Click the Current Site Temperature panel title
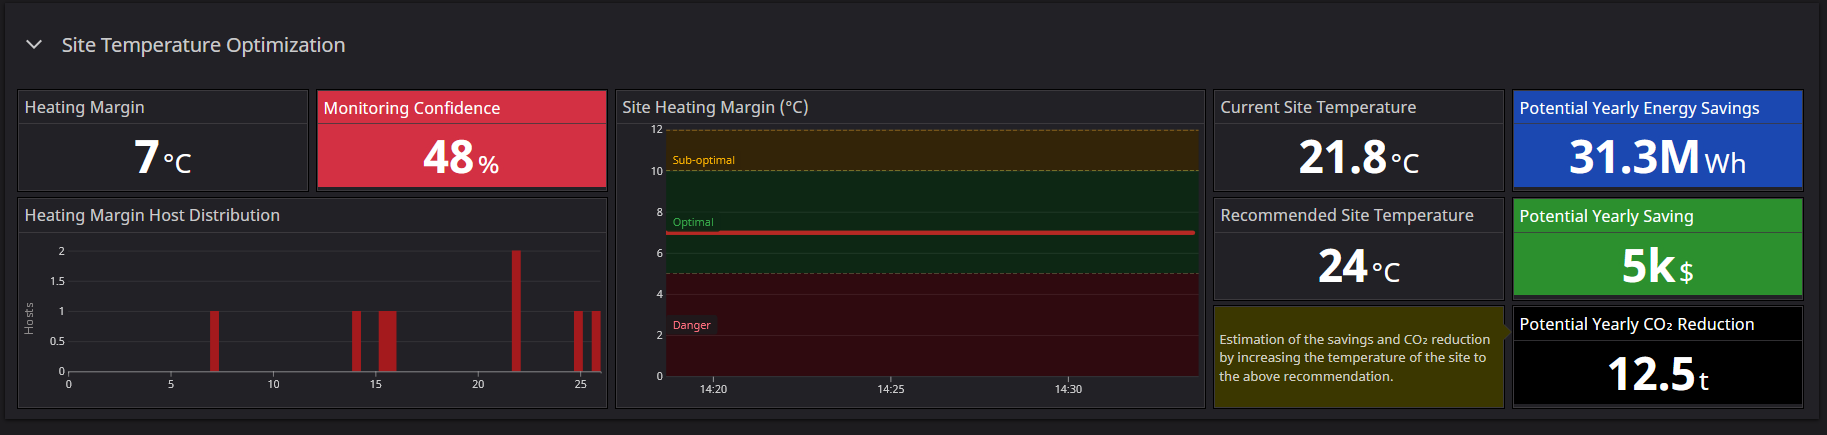The image size is (1827, 435). point(1317,107)
